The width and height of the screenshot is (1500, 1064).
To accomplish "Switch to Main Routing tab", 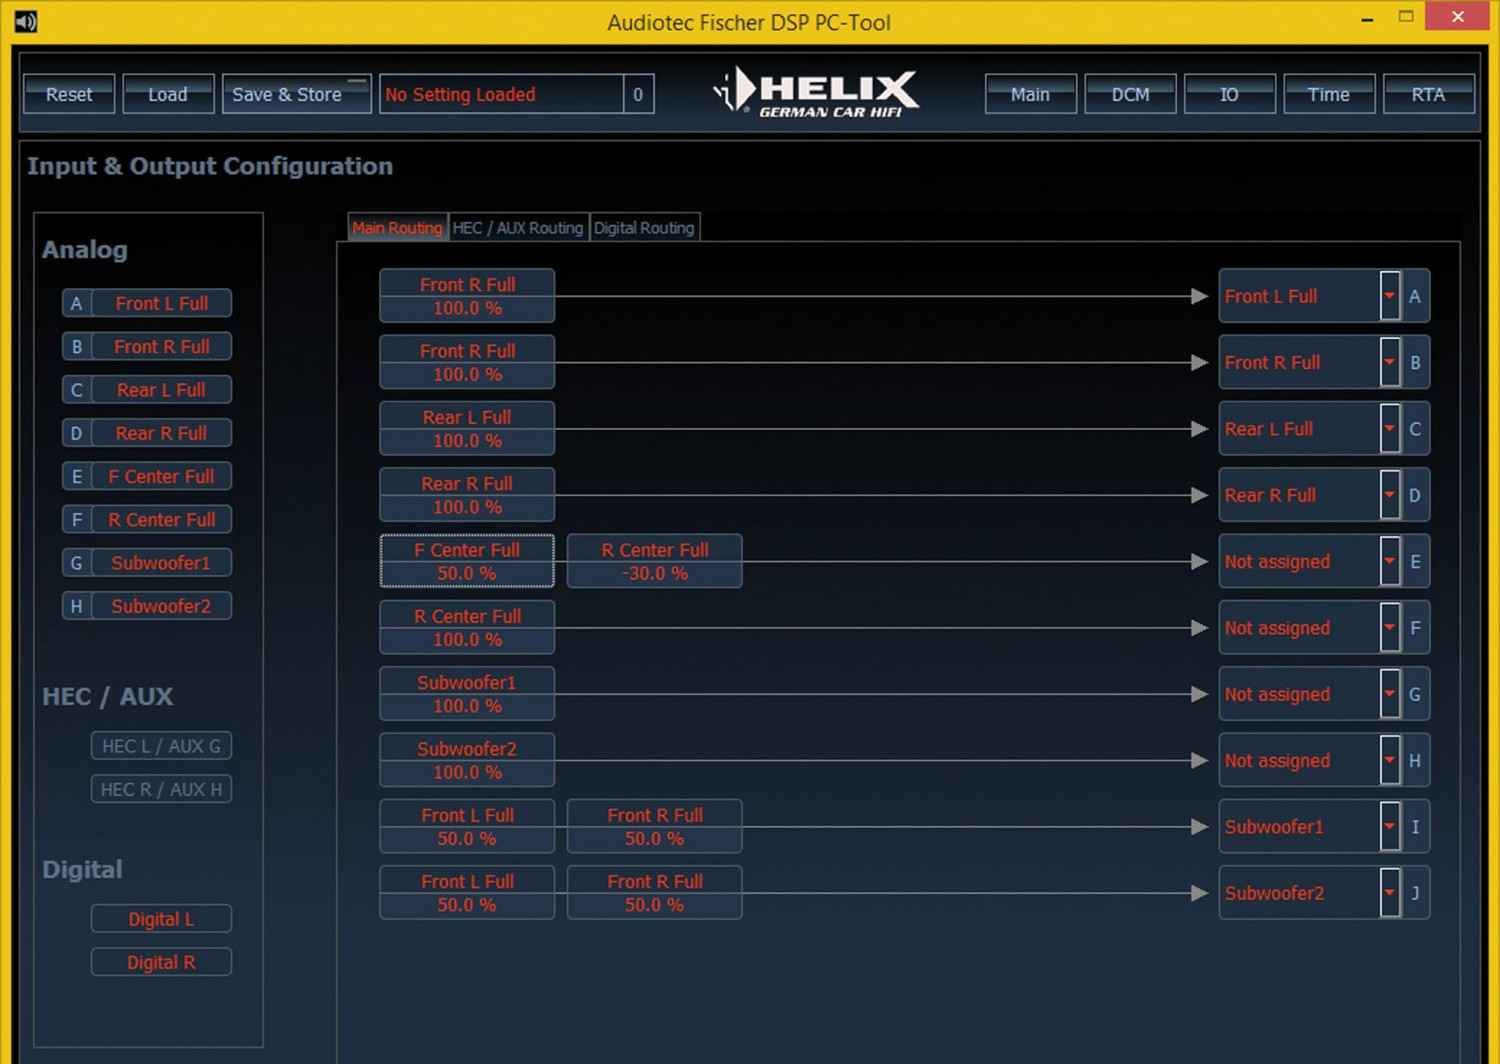I will click(397, 228).
